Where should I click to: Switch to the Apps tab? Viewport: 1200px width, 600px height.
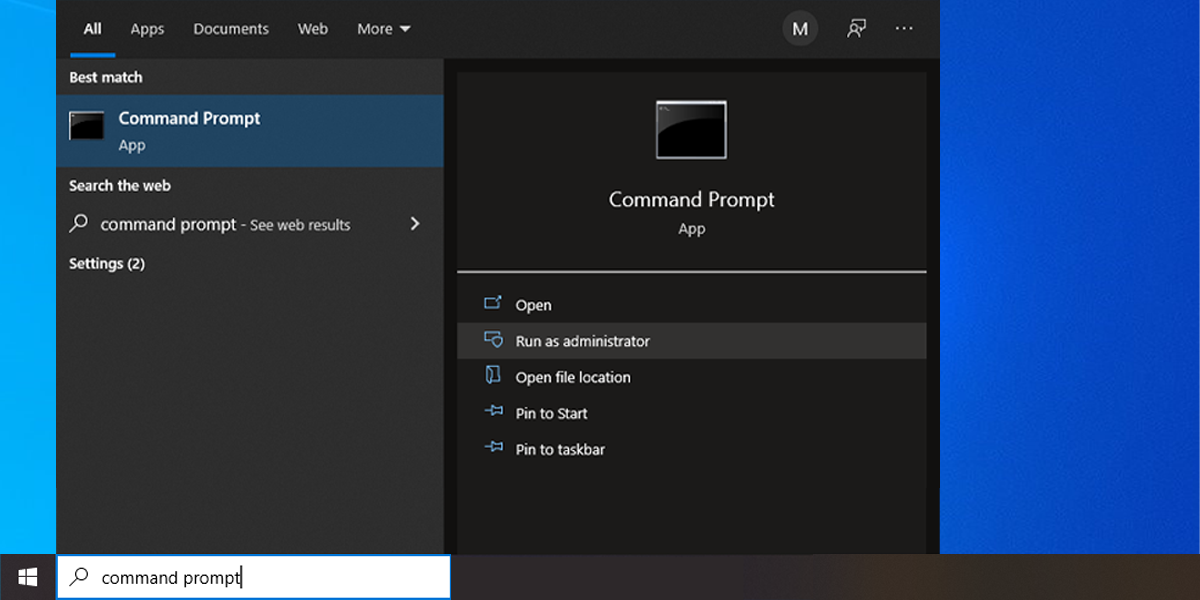tap(147, 29)
